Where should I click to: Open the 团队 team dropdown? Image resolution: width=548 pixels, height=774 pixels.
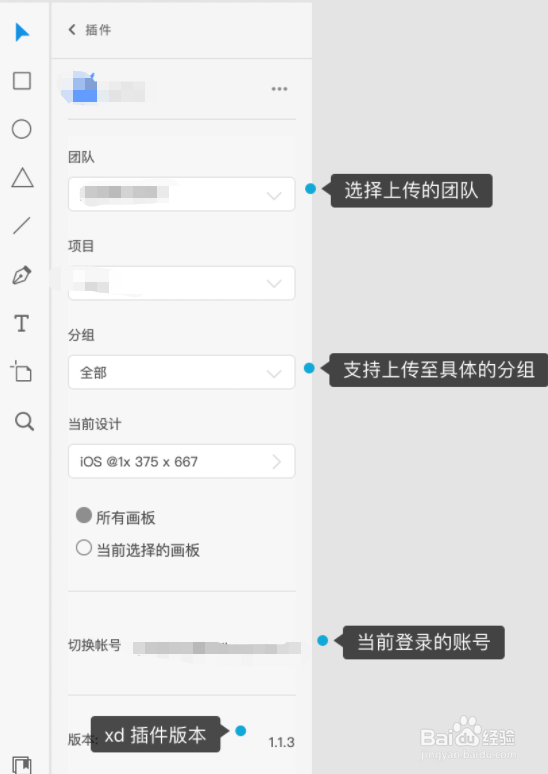[x=181, y=194]
